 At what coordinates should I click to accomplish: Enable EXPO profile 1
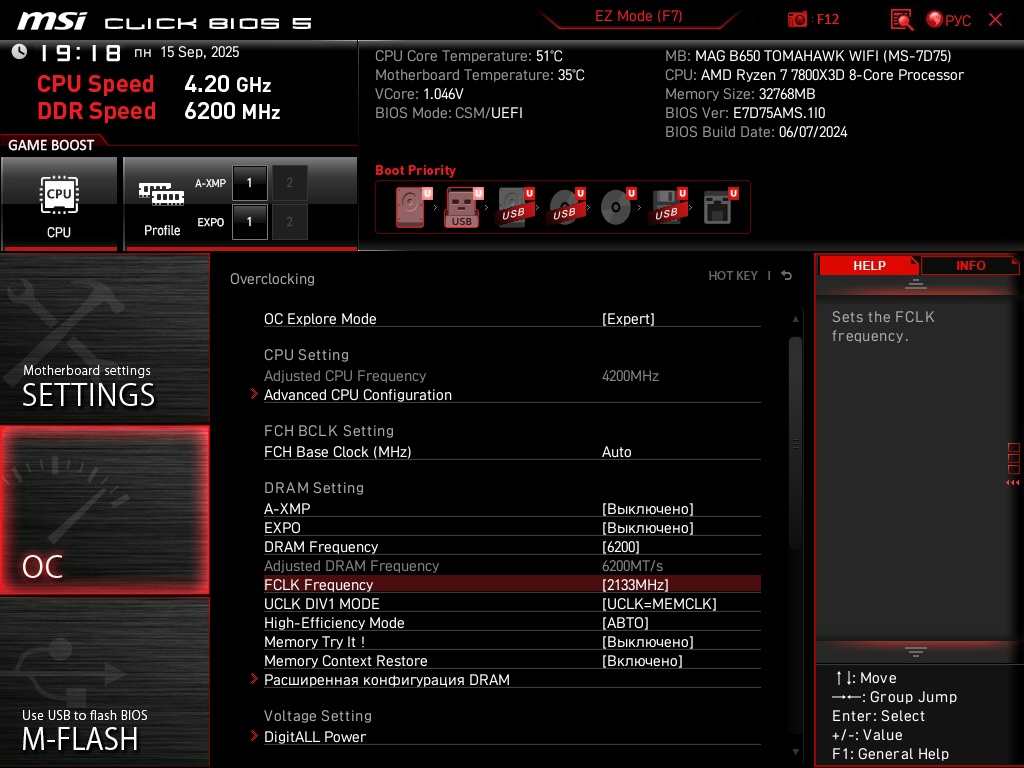tap(249, 222)
